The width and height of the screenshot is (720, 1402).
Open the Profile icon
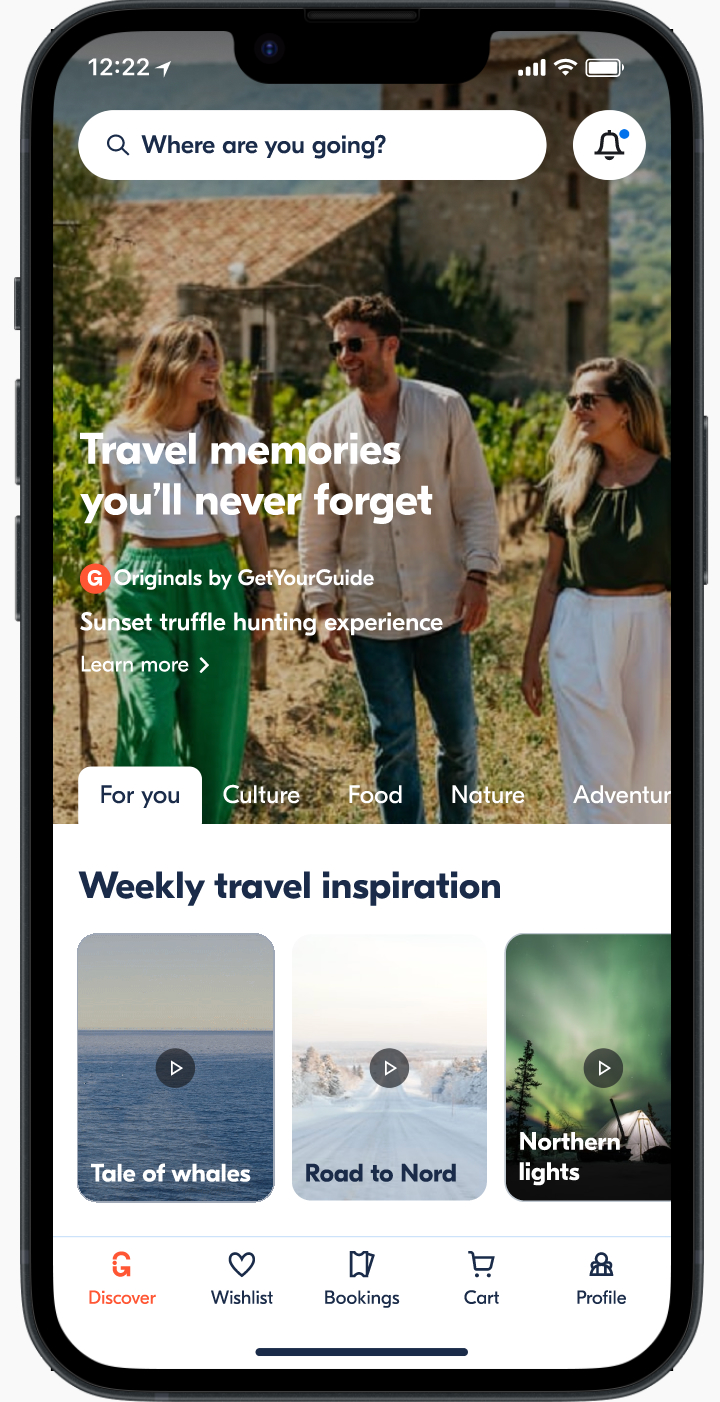601,1265
